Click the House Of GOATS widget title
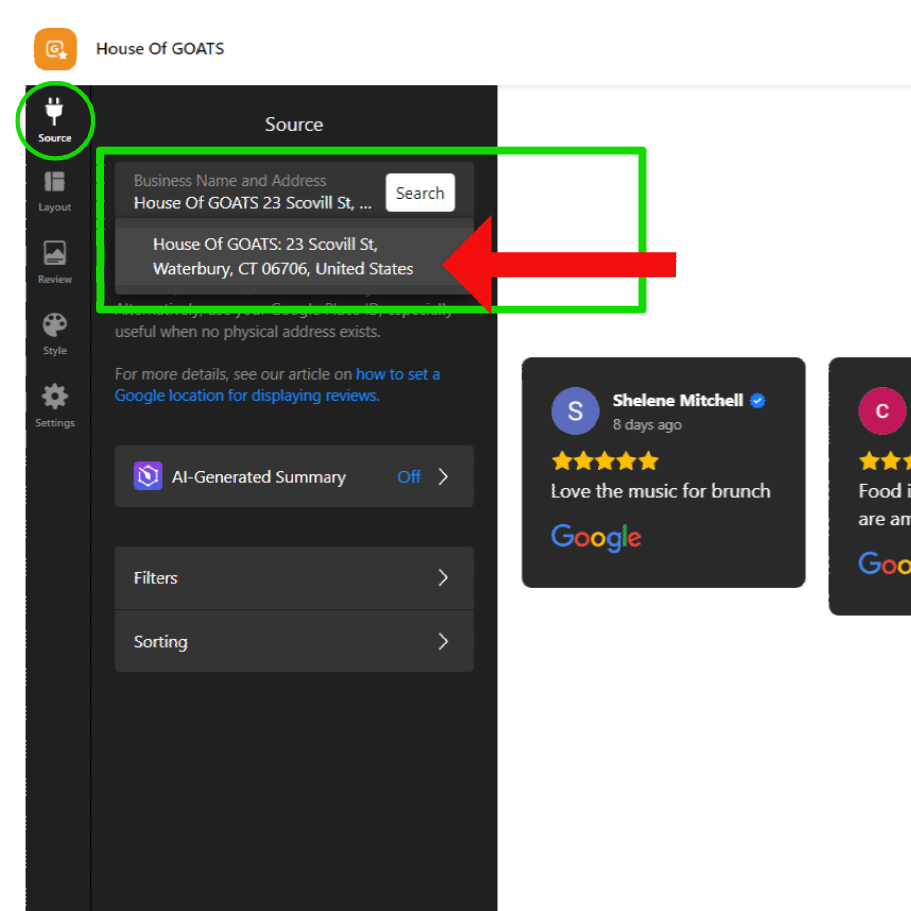911x911 pixels. [160, 49]
